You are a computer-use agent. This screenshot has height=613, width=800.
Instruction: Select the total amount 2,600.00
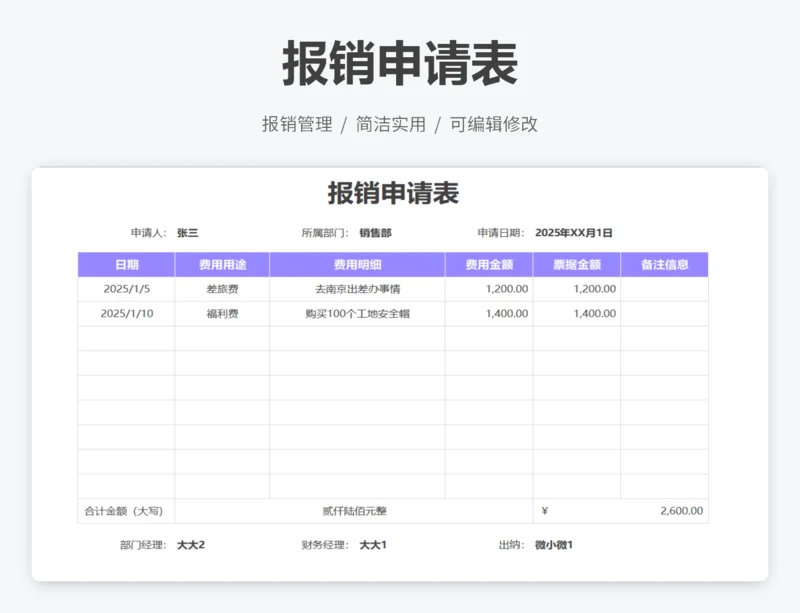[x=682, y=511]
